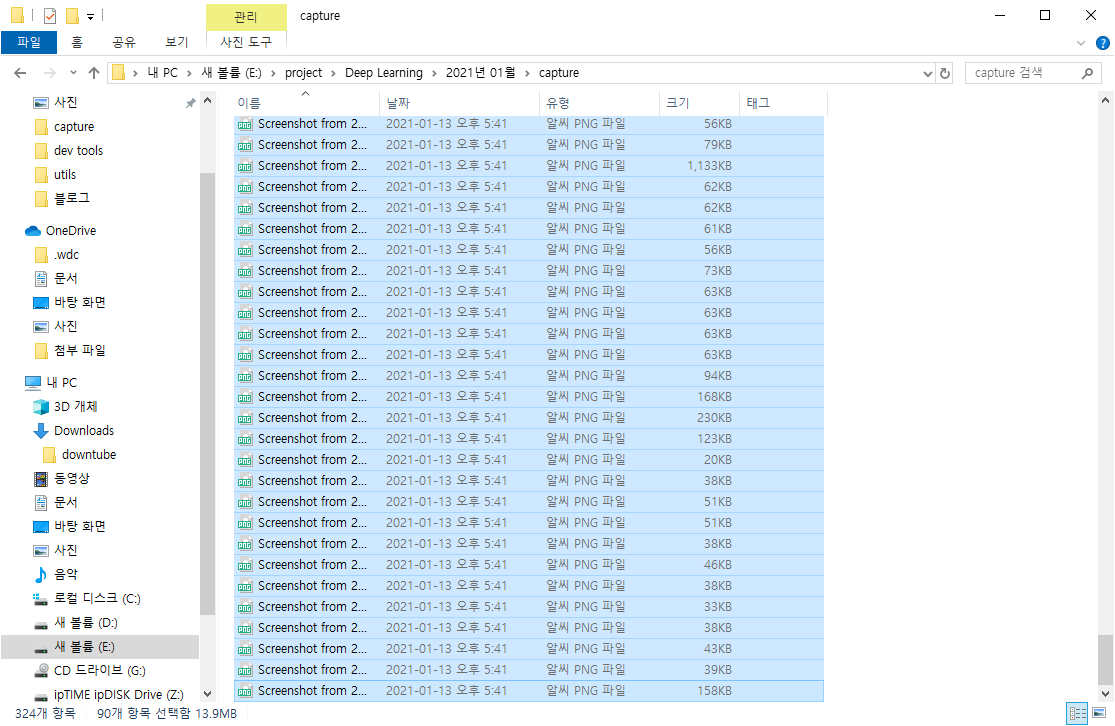The image size is (1115, 726).
Task: Open the 보기 ribbon tab
Action: pyautogui.click(x=176, y=42)
